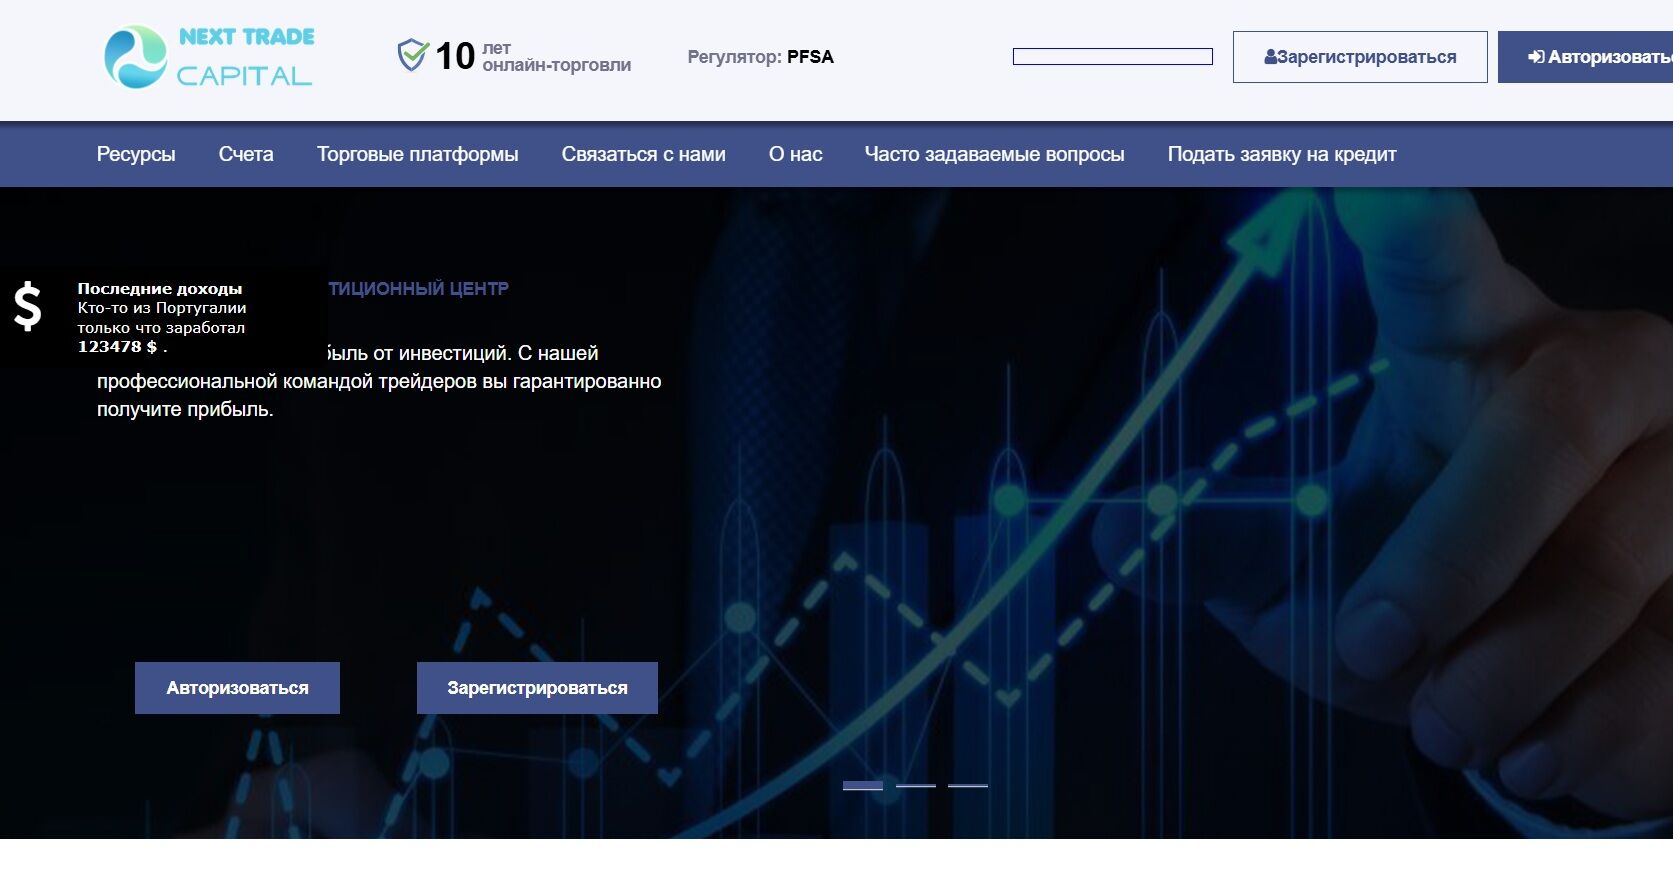Image resolution: width=1673 pixels, height=873 pixels.
Task: Click hero banner Авторизоваться button
Action: pos(237,688)
